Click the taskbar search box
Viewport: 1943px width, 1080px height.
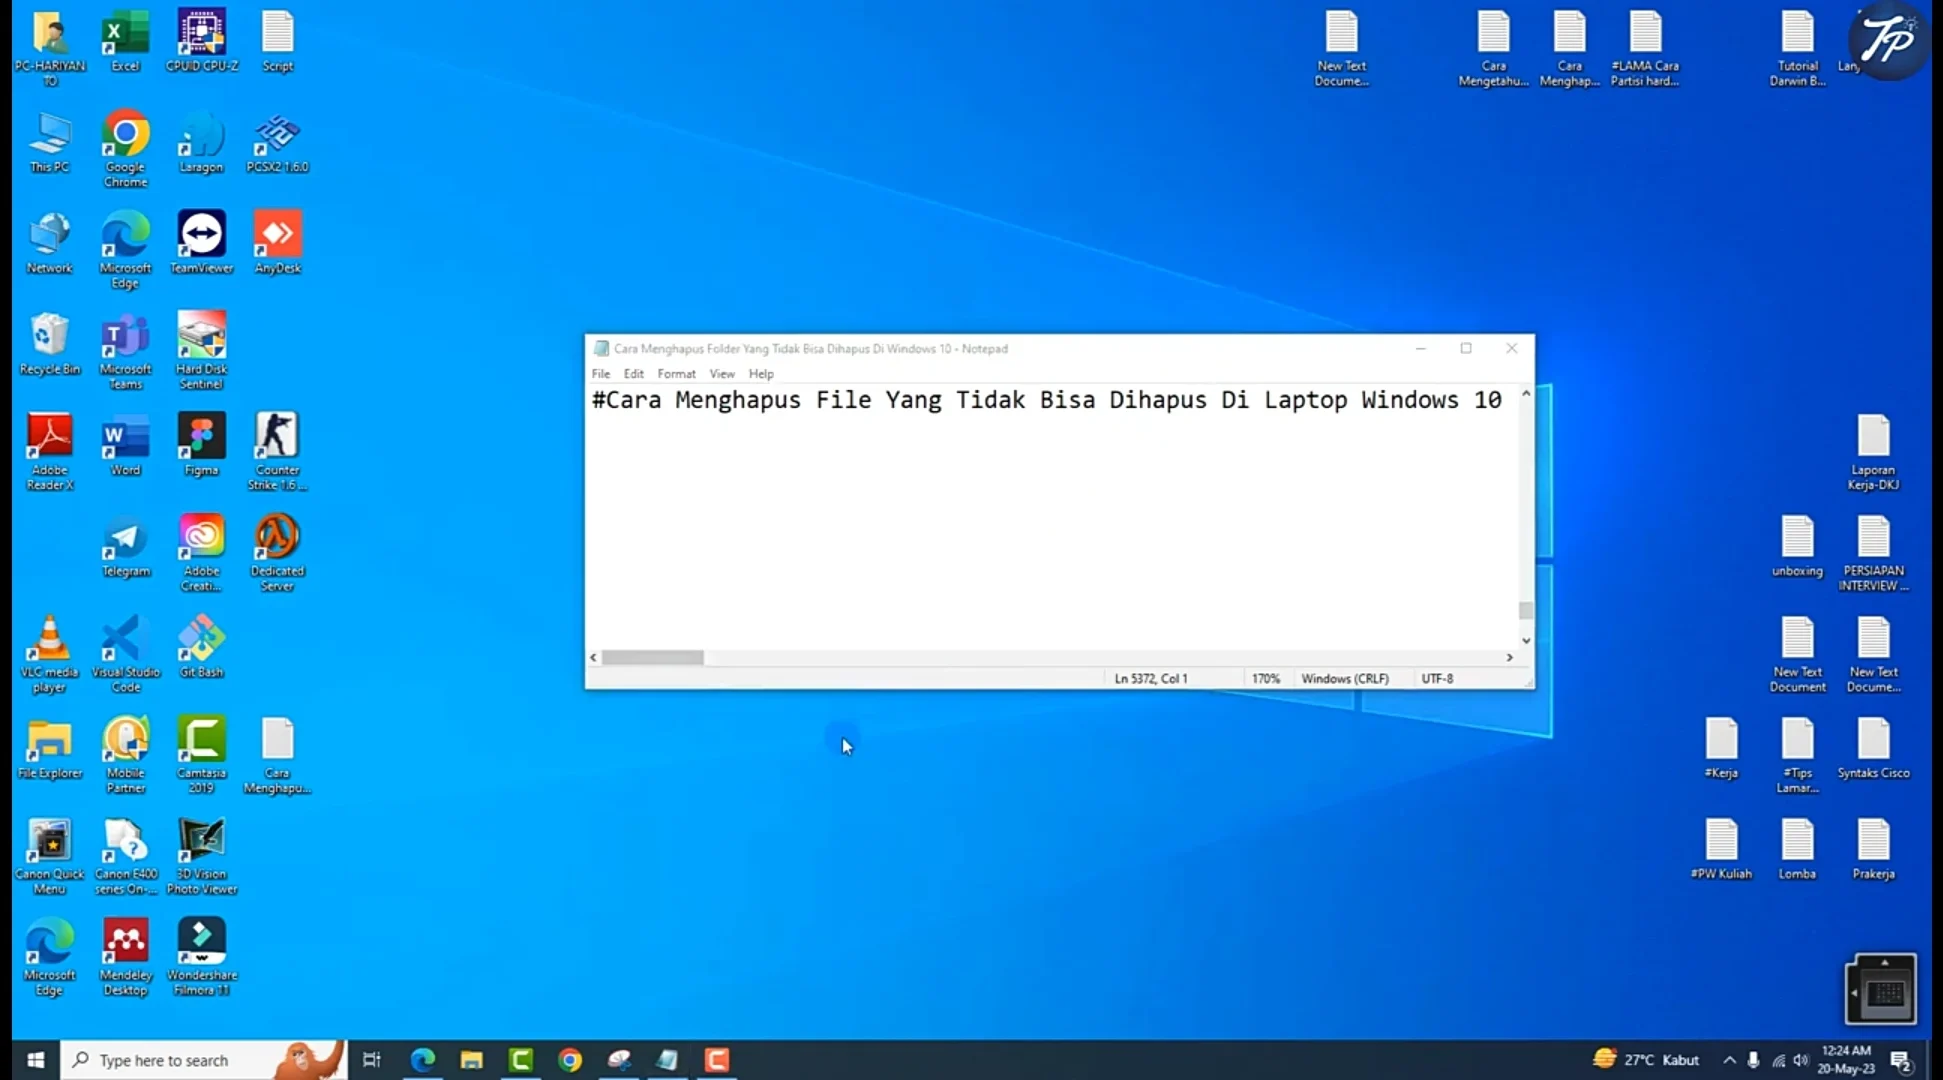point(204,1060)
